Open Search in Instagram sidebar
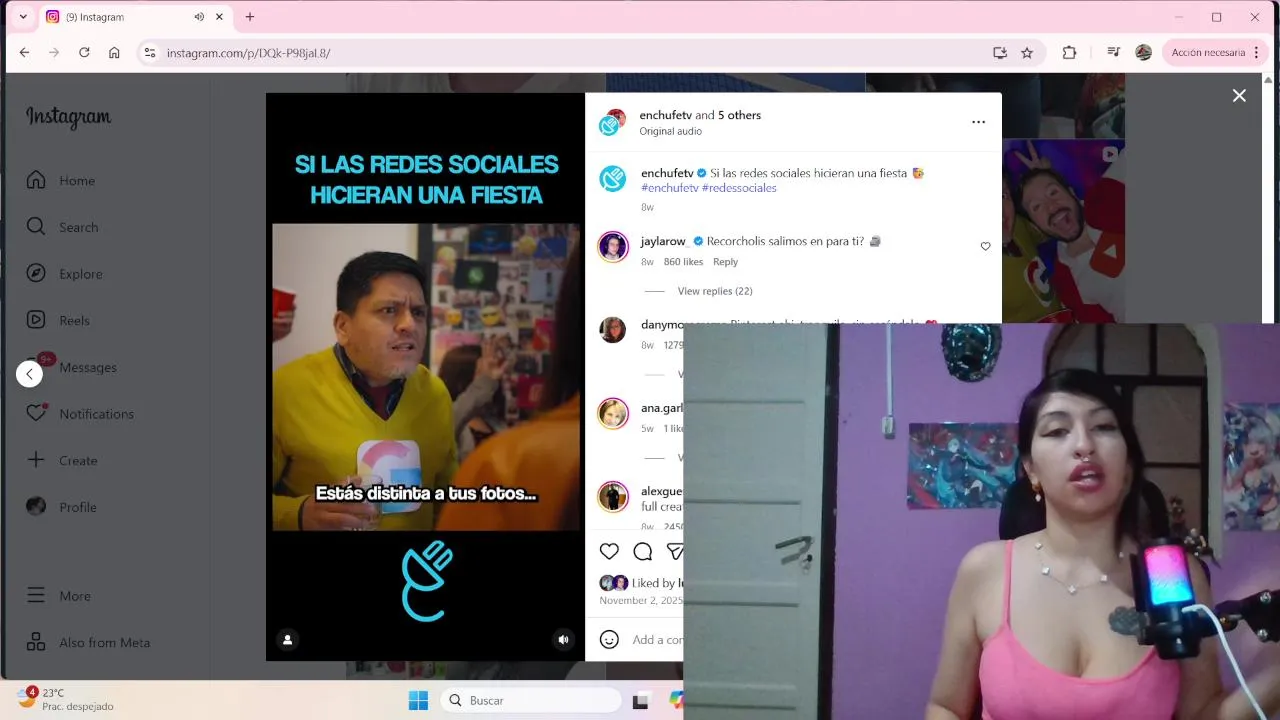This screenshot has height=720, width=1280. tap(62, 227)
